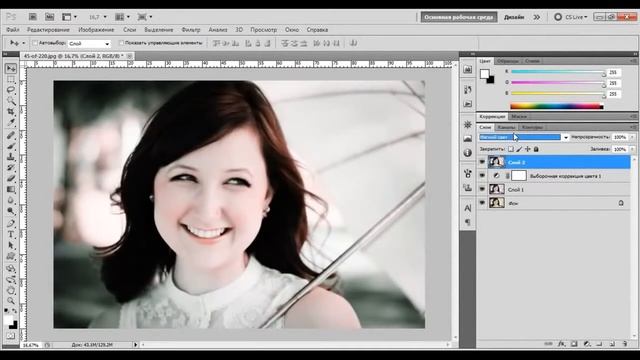Switch to the Маски tab

click(x=519, y=117)
